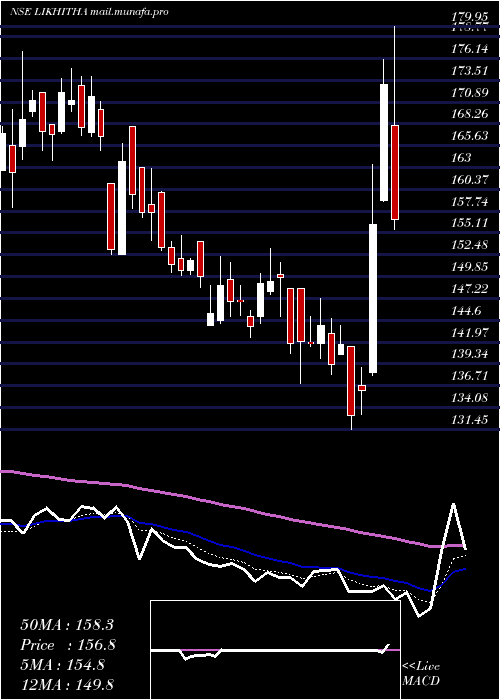Click the 176.14 price axis label
The height and width of the screenshot is (700, 500).
(x=469, y=49)
